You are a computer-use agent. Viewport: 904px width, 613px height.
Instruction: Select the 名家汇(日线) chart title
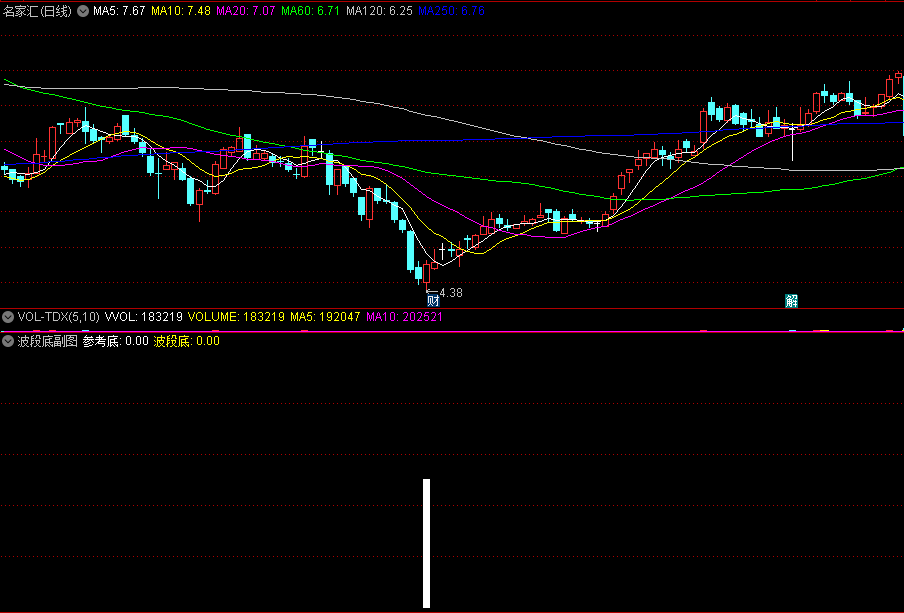[x=37, y=11]
